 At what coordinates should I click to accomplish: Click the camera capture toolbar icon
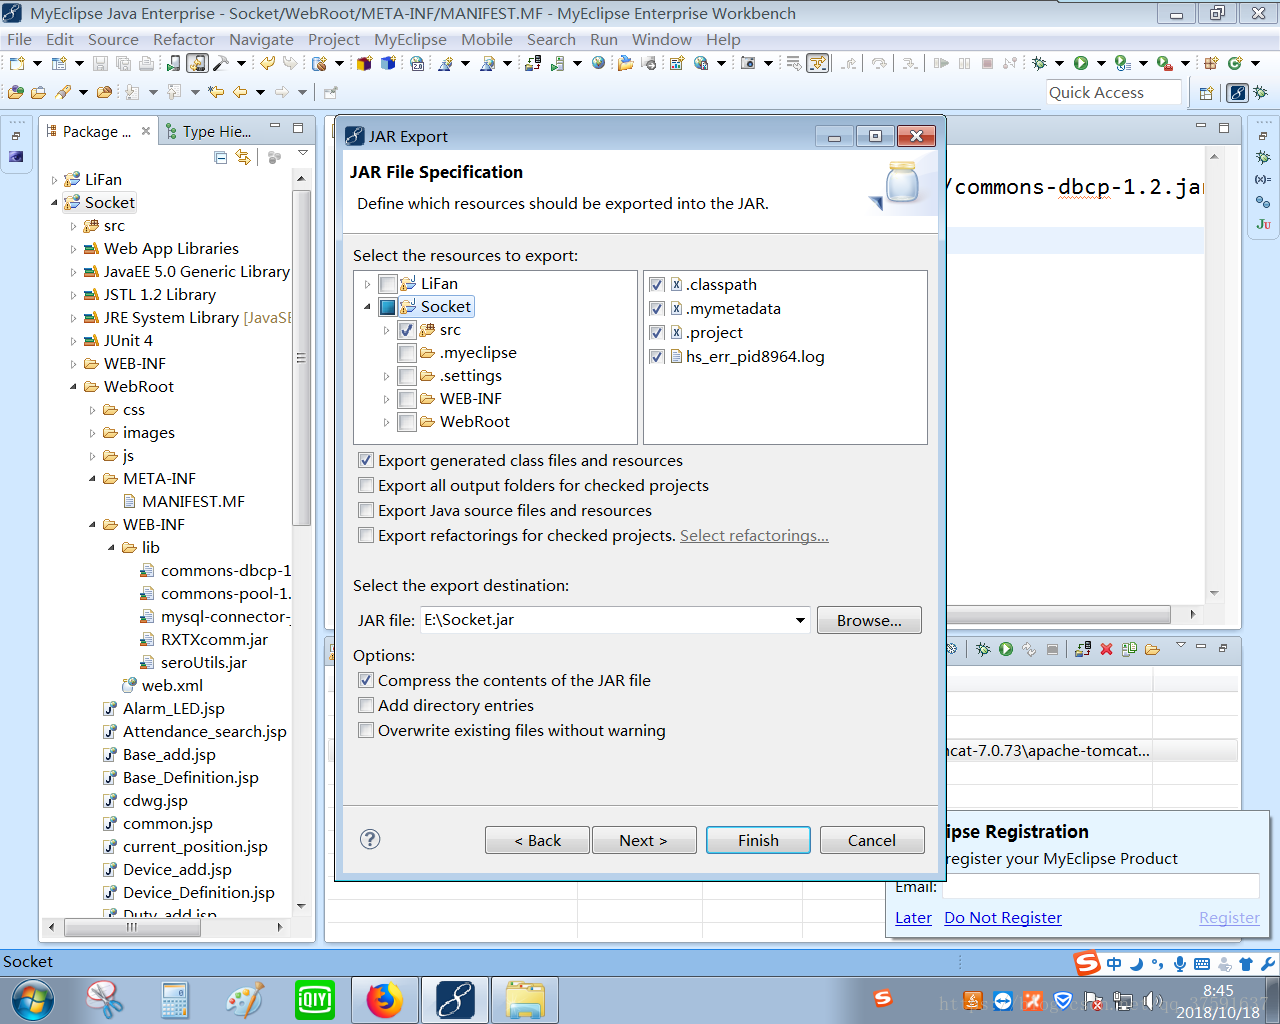click(x=748, y=63)
